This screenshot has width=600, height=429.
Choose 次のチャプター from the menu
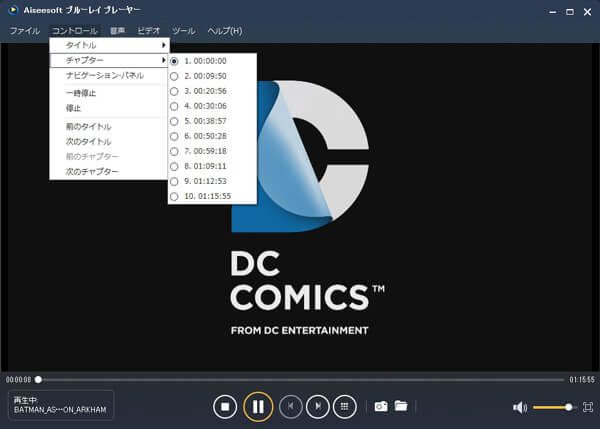coord(92,172)
